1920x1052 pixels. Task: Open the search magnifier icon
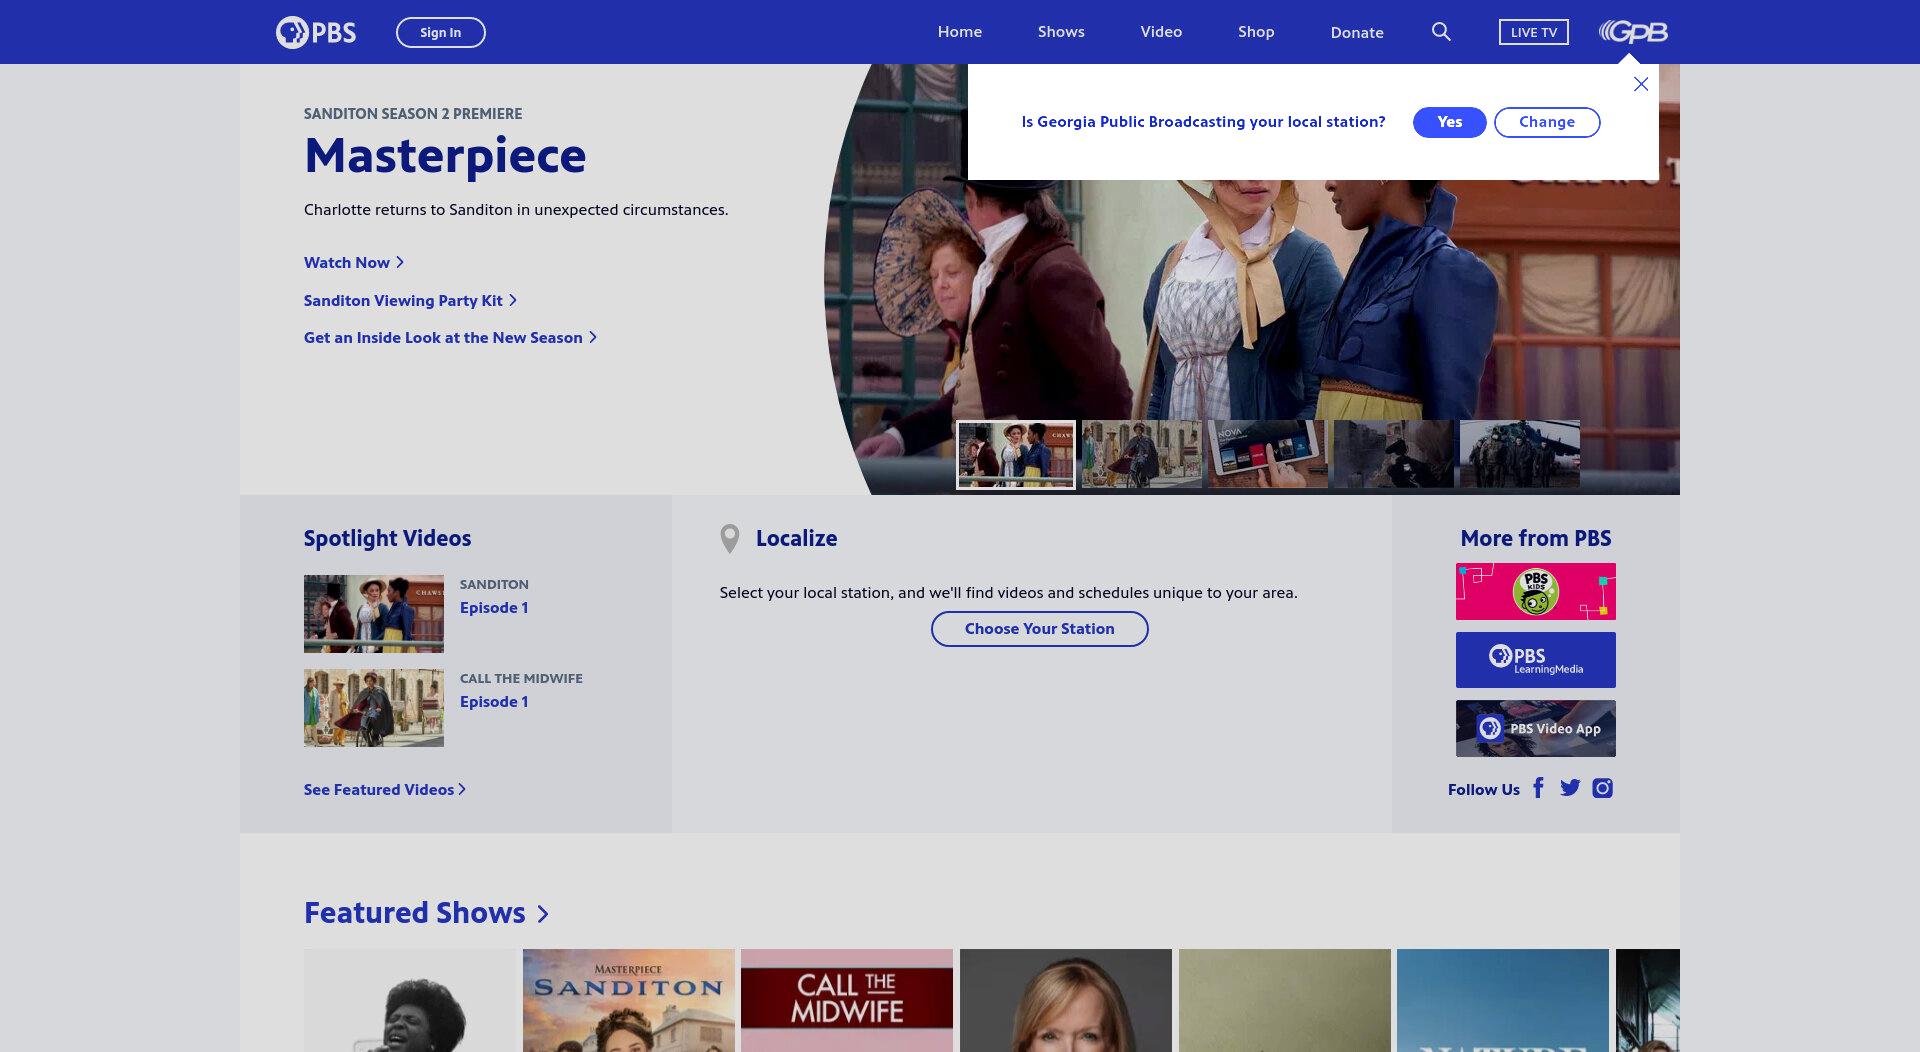(1441, 32)
